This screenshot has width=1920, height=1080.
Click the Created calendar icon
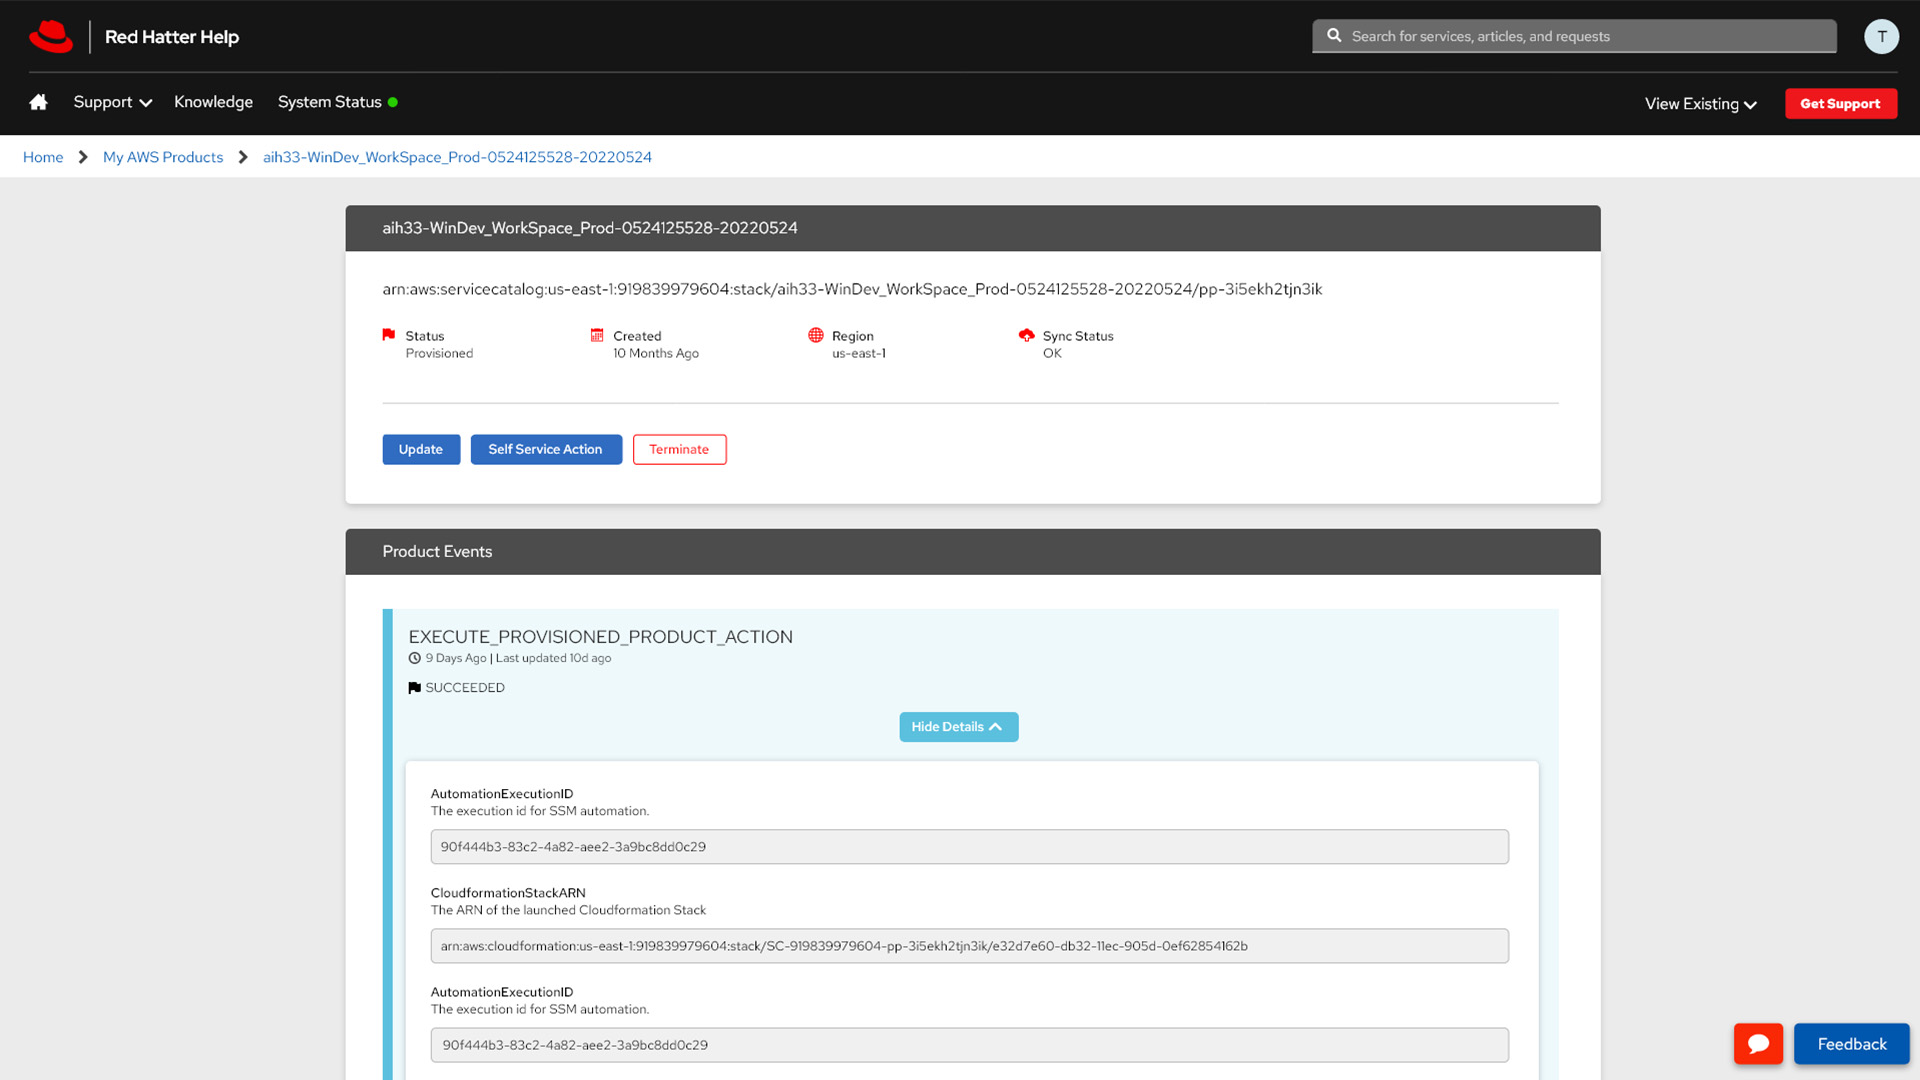(x=597, y=335)
